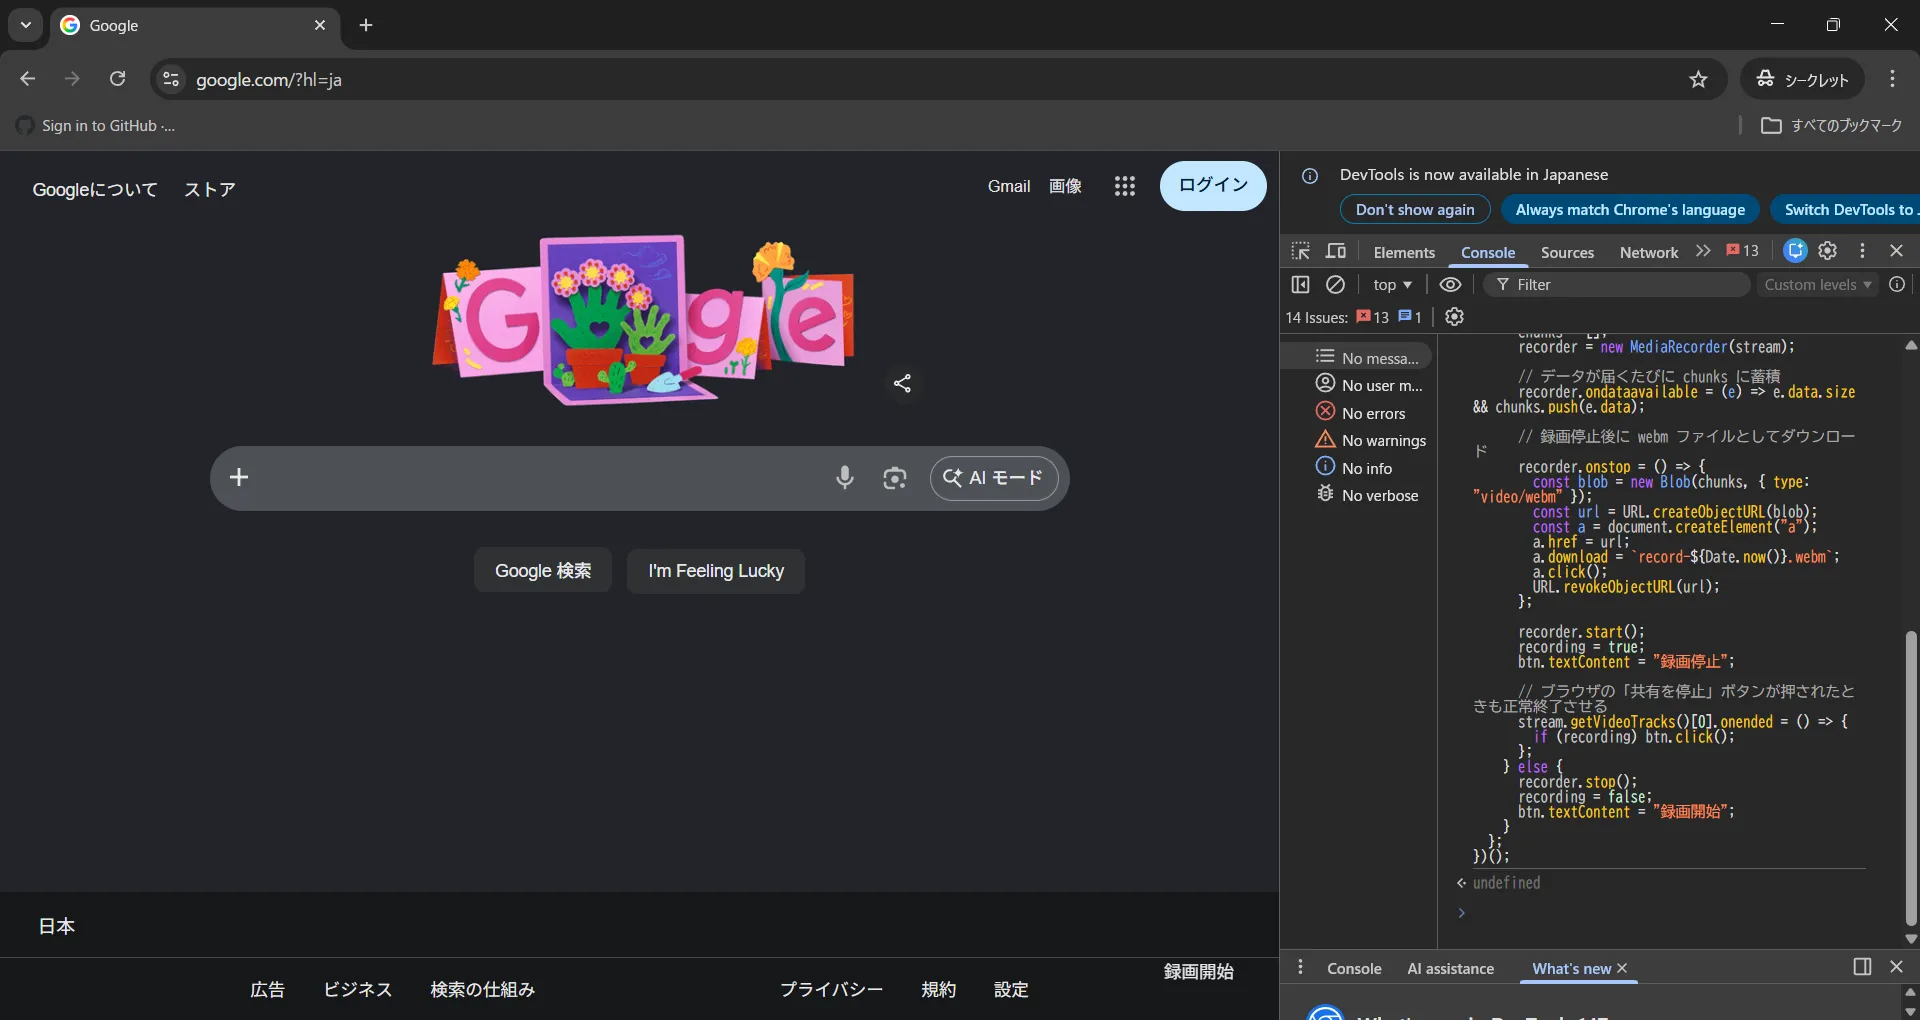Open the 13 issues counter in toolbar
This screenshot has width=1920, height=1020.
coord(1742,251)
